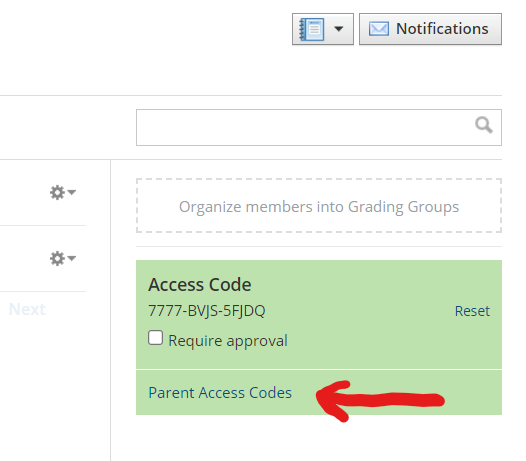Open the upper member gear icon

[x=57, y=193]
